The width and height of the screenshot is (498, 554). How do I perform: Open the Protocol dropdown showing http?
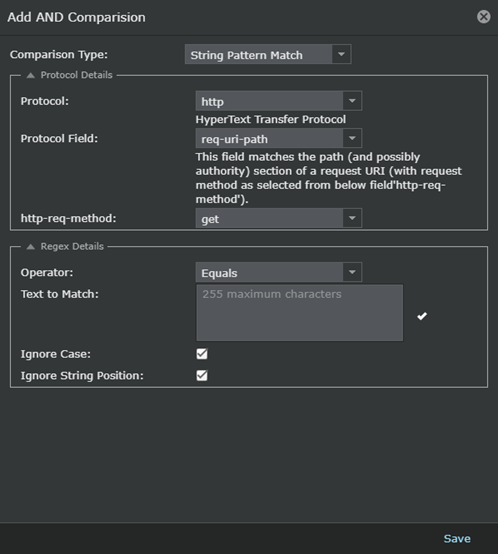tap(279, 101)
